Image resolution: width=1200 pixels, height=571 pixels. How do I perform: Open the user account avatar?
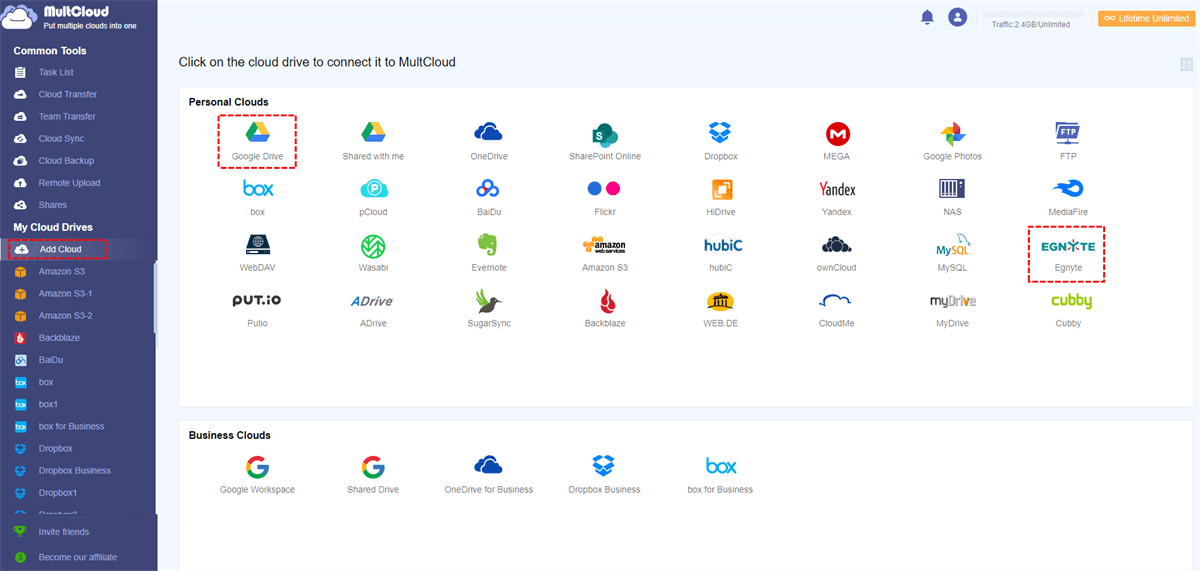pos(958,17)
